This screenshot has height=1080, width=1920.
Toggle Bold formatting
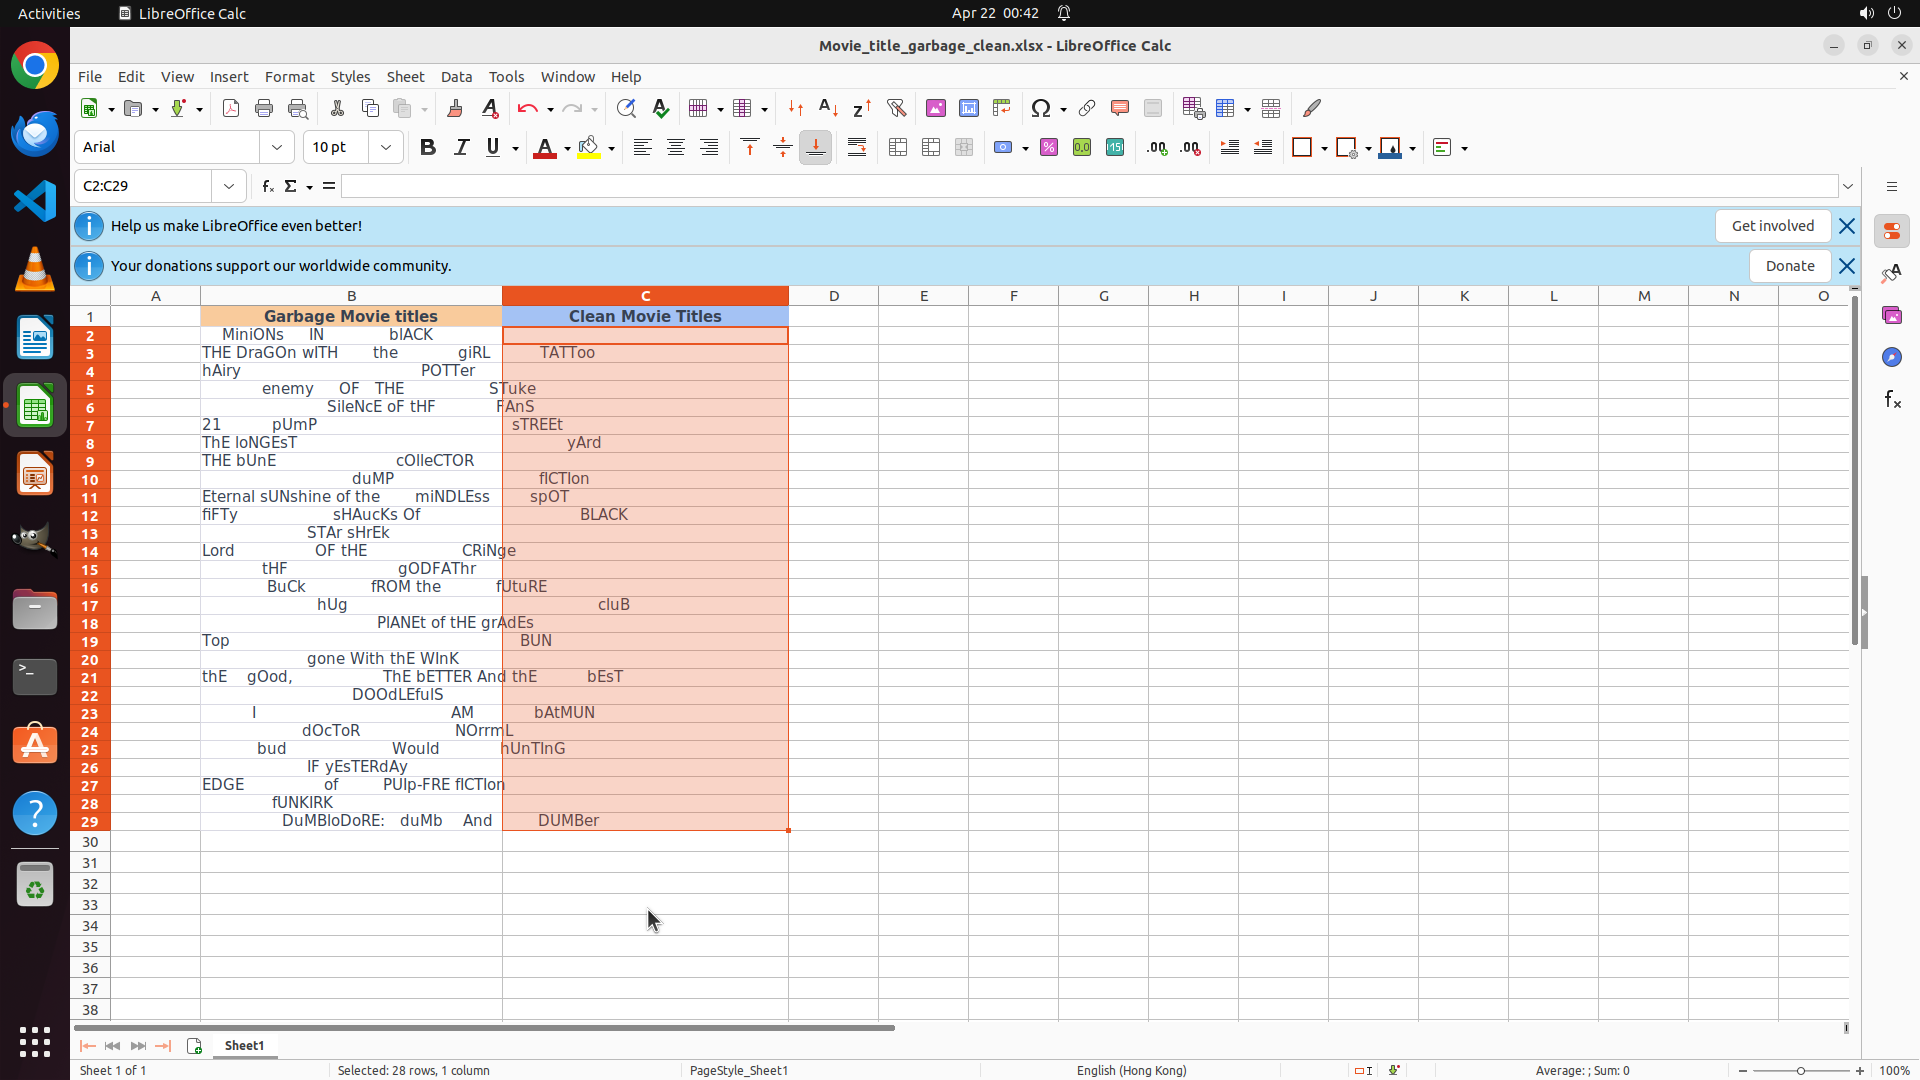coord(428,148)
